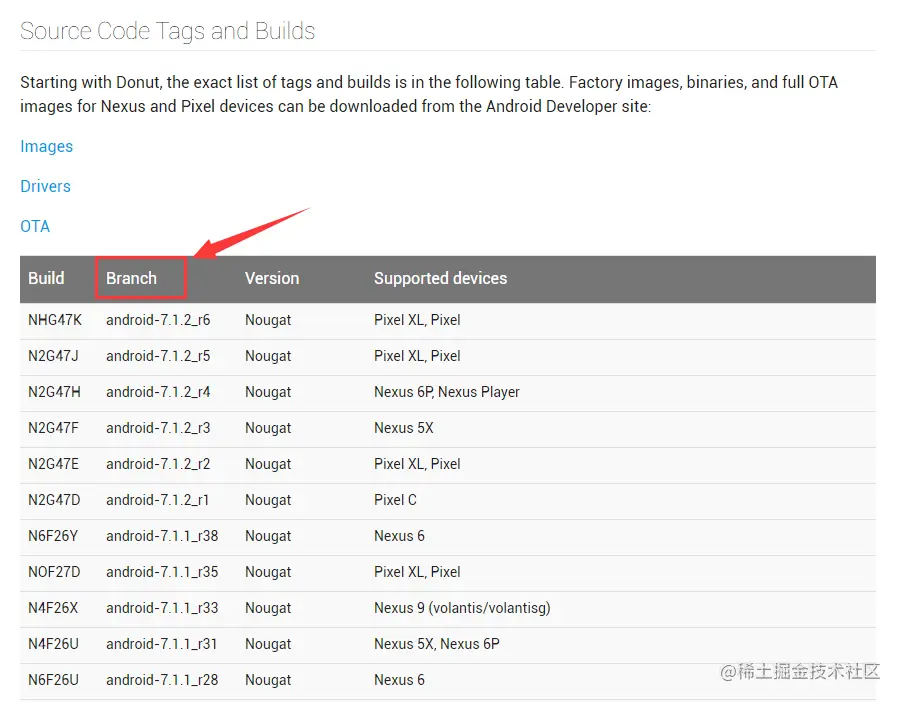The image size is (901, 702).
Task: Open the Images link
Action: click(x=47, y=146)
